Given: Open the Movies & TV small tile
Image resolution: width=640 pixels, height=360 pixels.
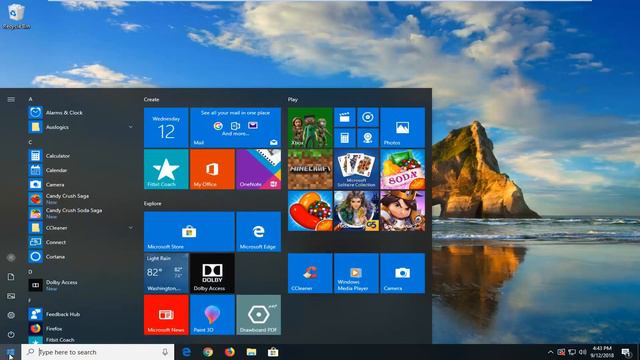Looking at the screenshot, I should [x=344, y=117].
